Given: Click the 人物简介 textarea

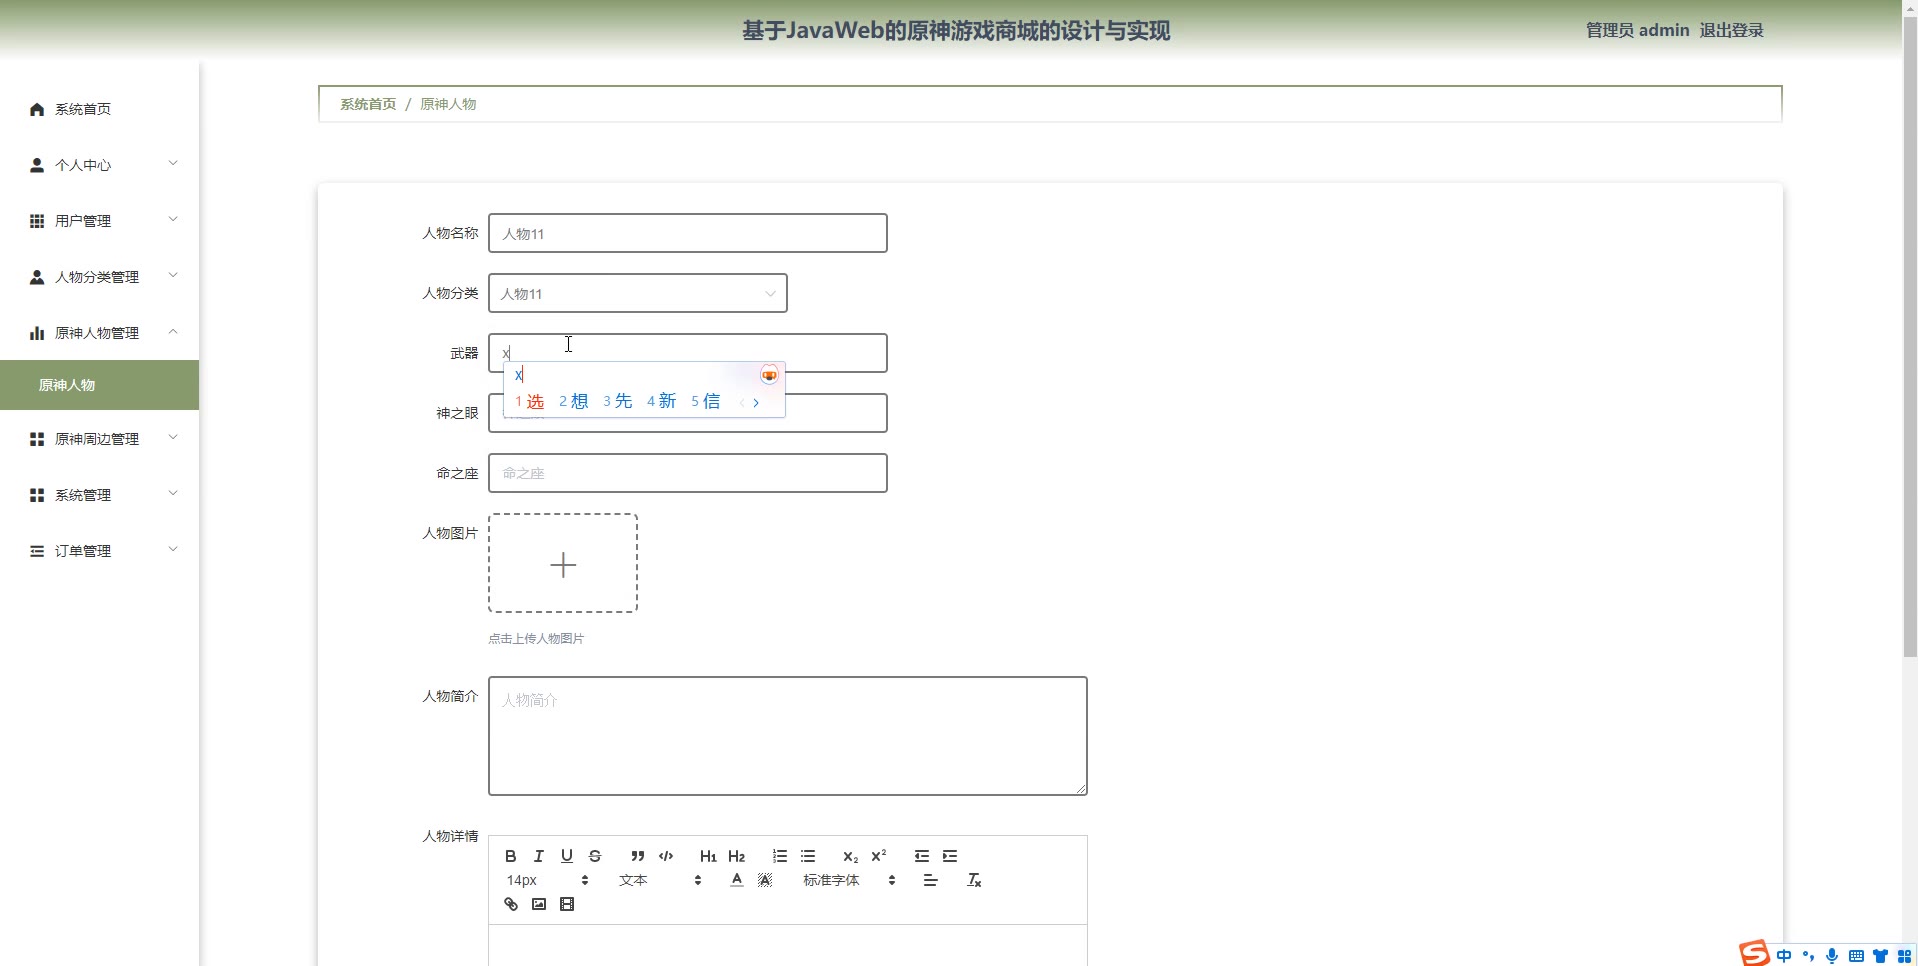Looking at the screenshot, I should [788, 736].
